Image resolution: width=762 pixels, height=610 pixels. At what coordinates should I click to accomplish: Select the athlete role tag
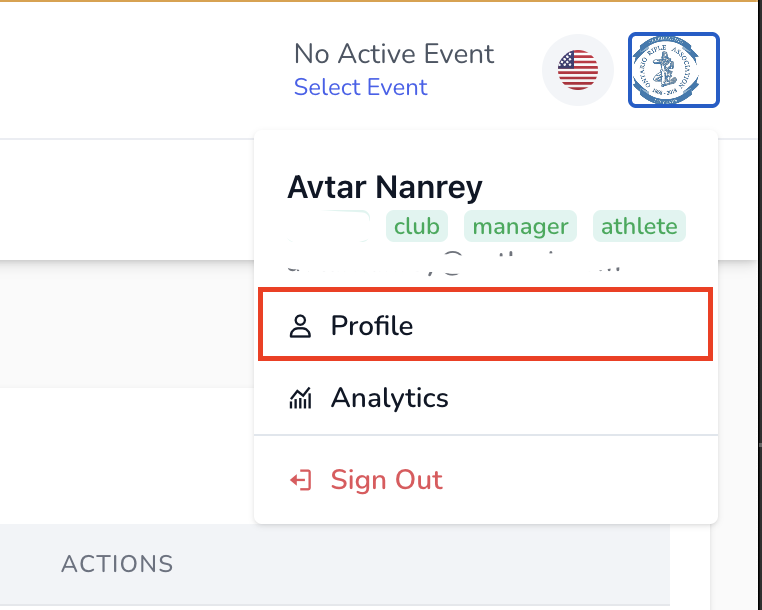(639, 226)
